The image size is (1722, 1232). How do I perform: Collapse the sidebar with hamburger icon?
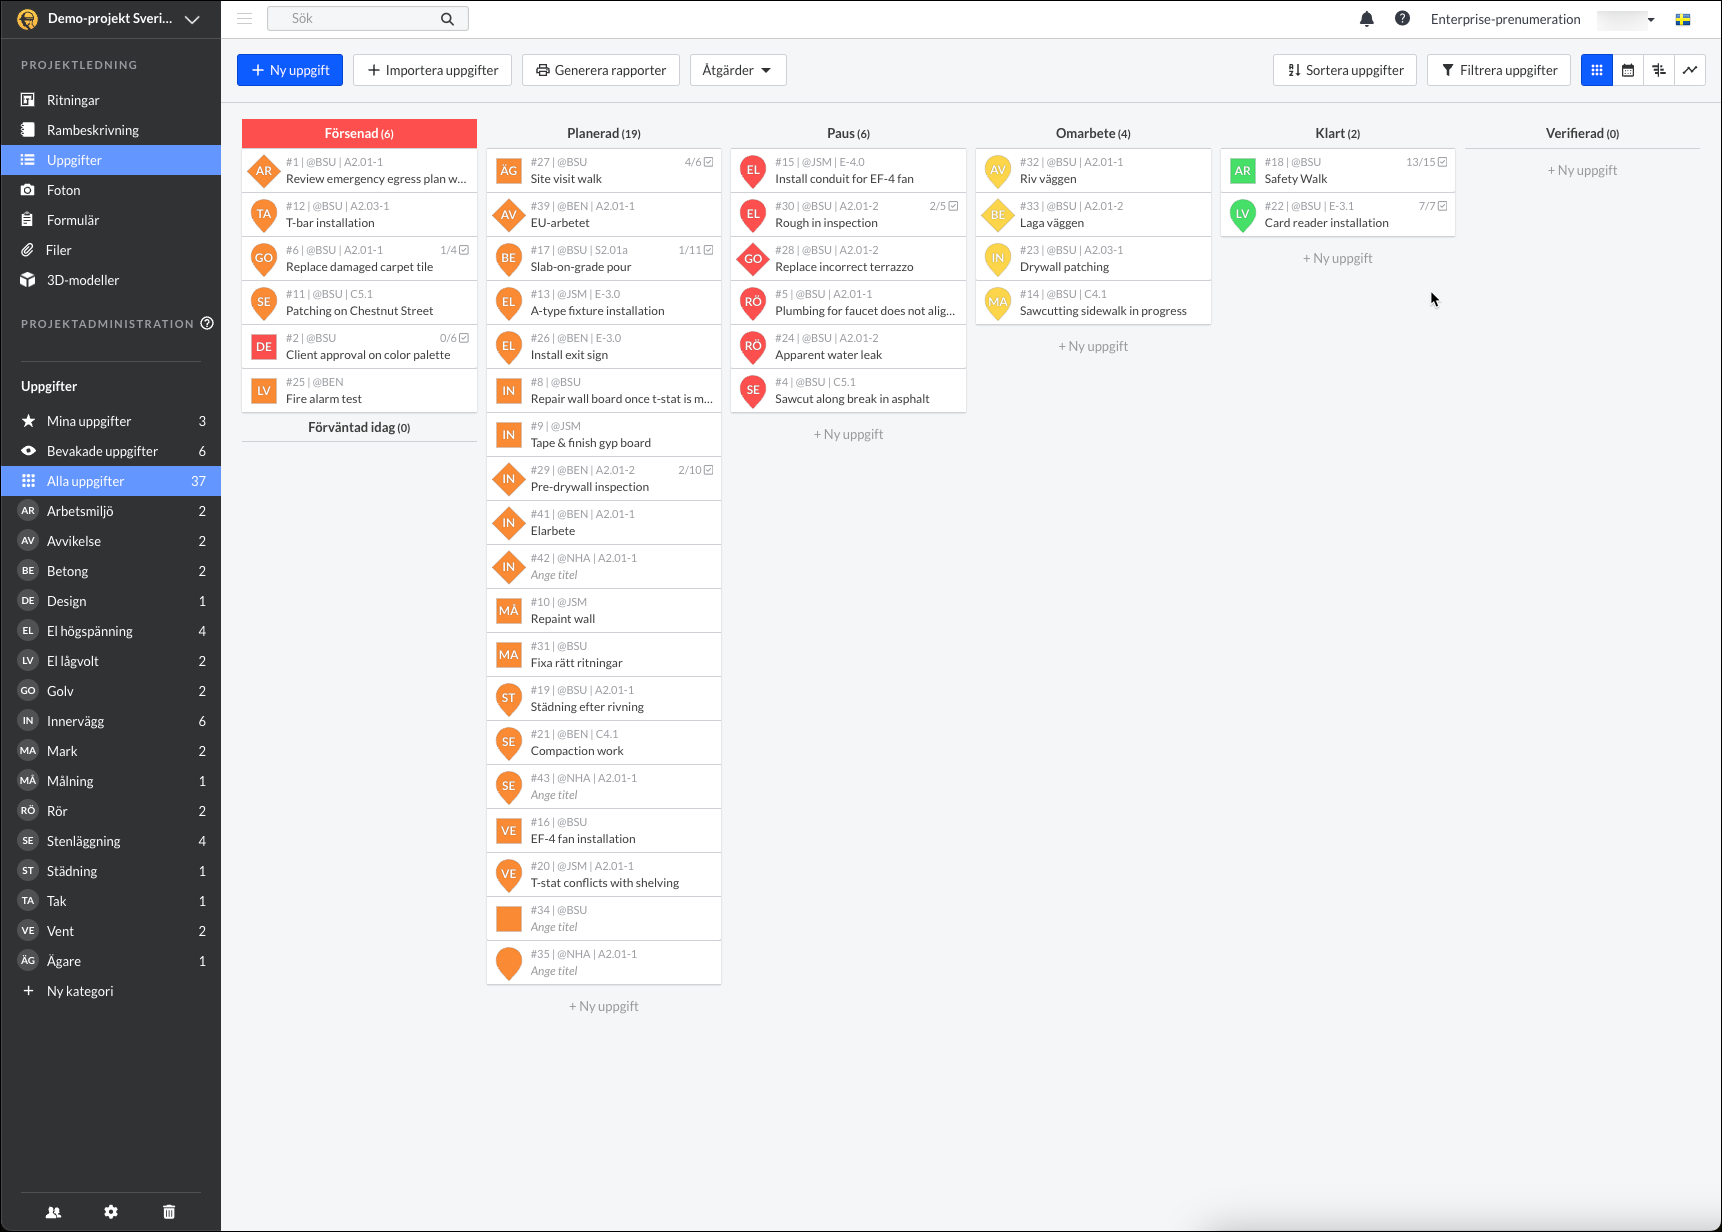(244, 19)
